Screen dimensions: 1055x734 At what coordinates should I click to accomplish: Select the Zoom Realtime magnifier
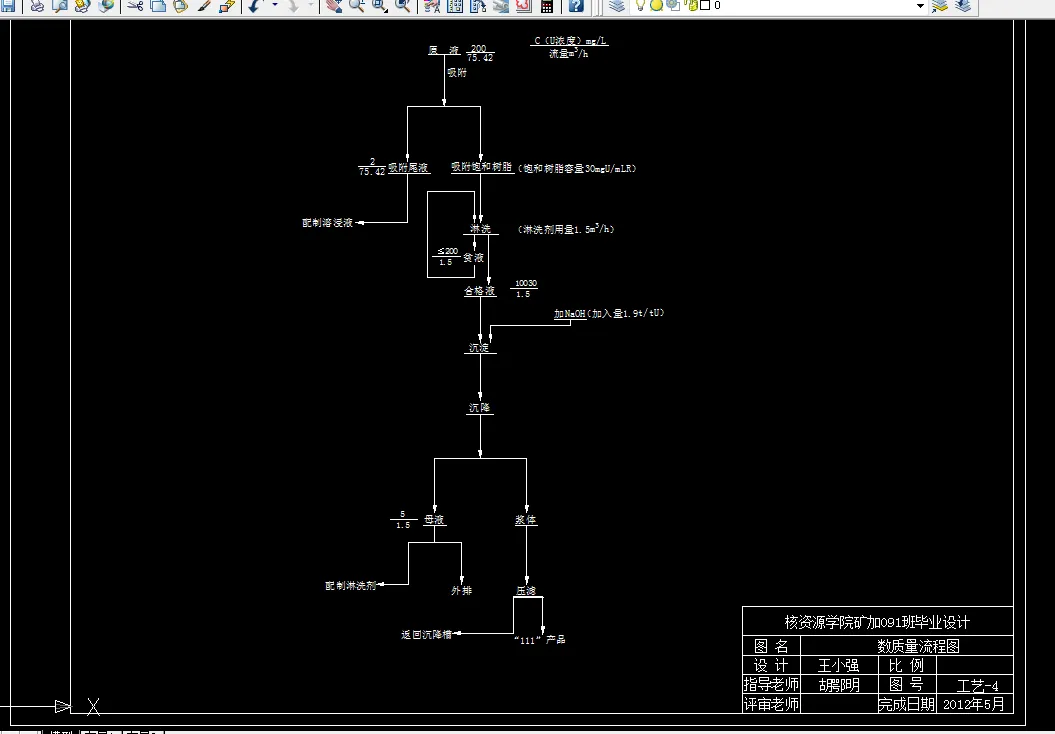pyautogui.click(x=357, y=5)
